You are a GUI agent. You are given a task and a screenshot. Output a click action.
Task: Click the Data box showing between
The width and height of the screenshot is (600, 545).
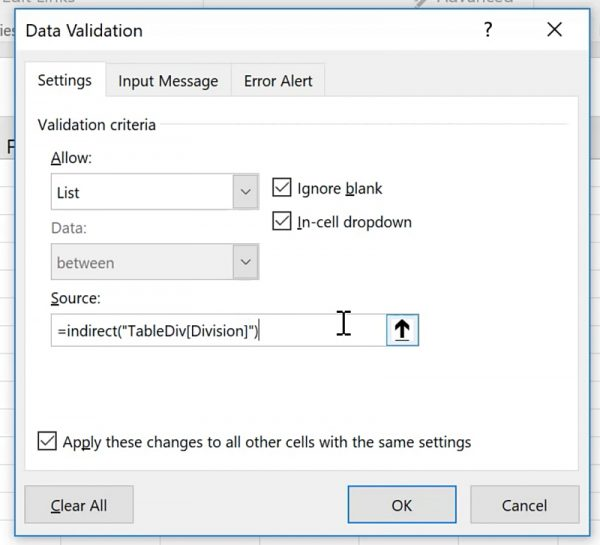(x=141, y=263)
